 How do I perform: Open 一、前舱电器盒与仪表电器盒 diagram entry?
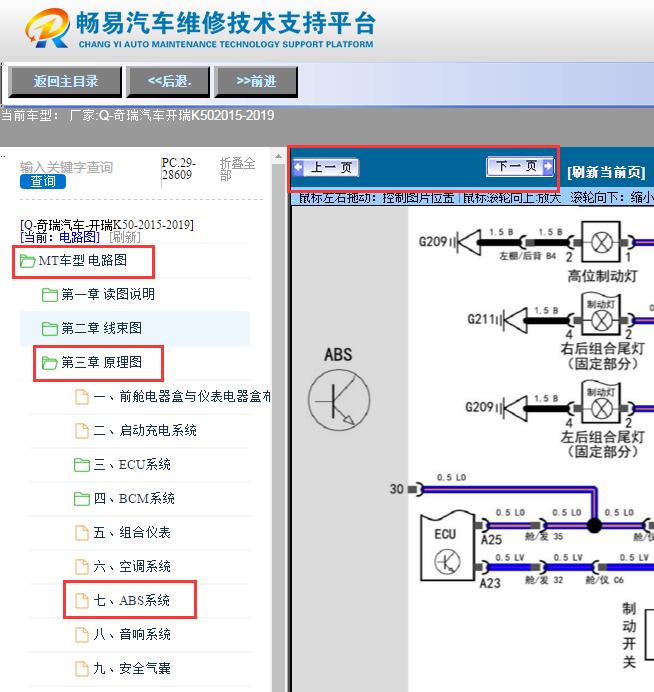click(x=182, y=397)
